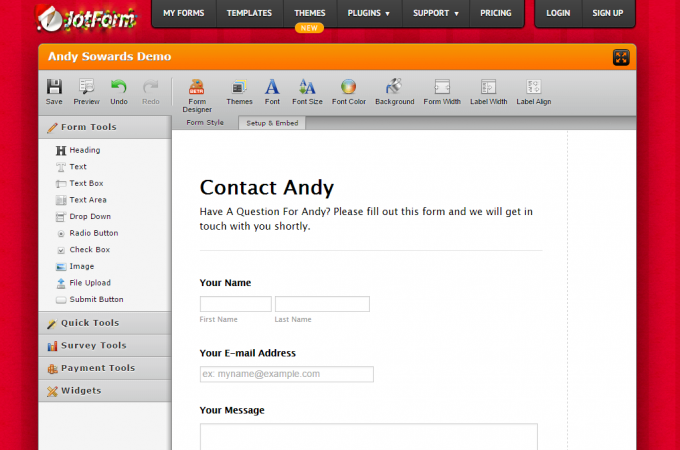Open form Preview from toolbar
Screen dimensions: 680x450
pyautogui.click(x=86, y=91)
